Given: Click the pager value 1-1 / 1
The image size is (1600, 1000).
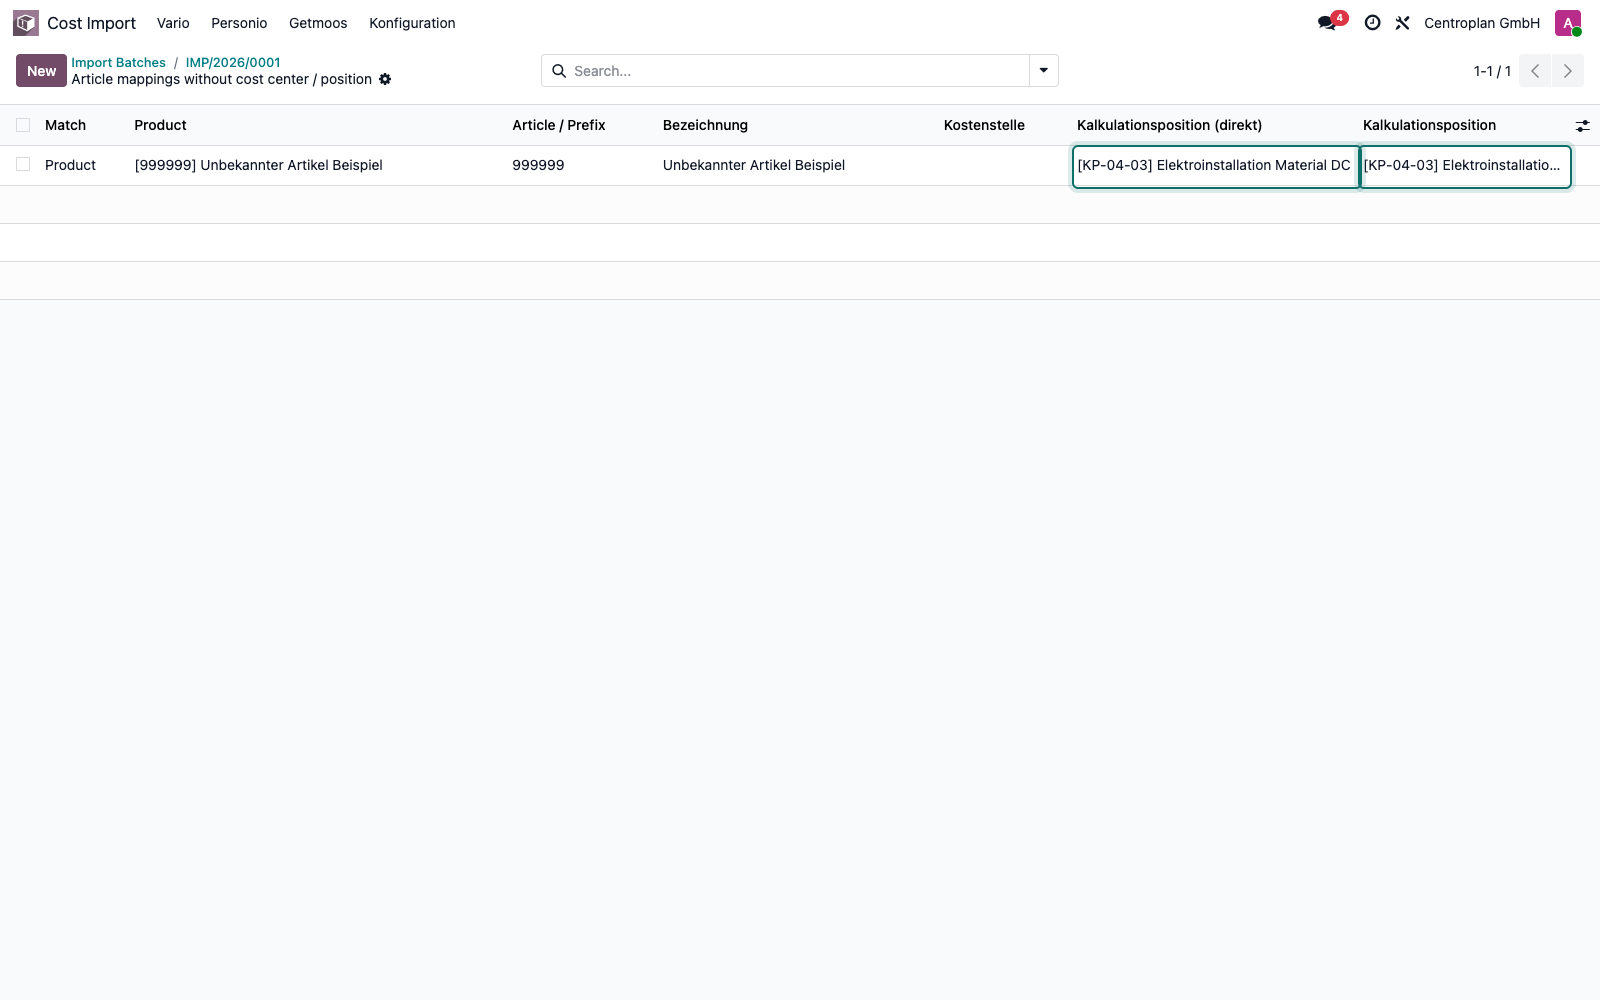Looking at the screenshot, I should [x=1492, y=71].
